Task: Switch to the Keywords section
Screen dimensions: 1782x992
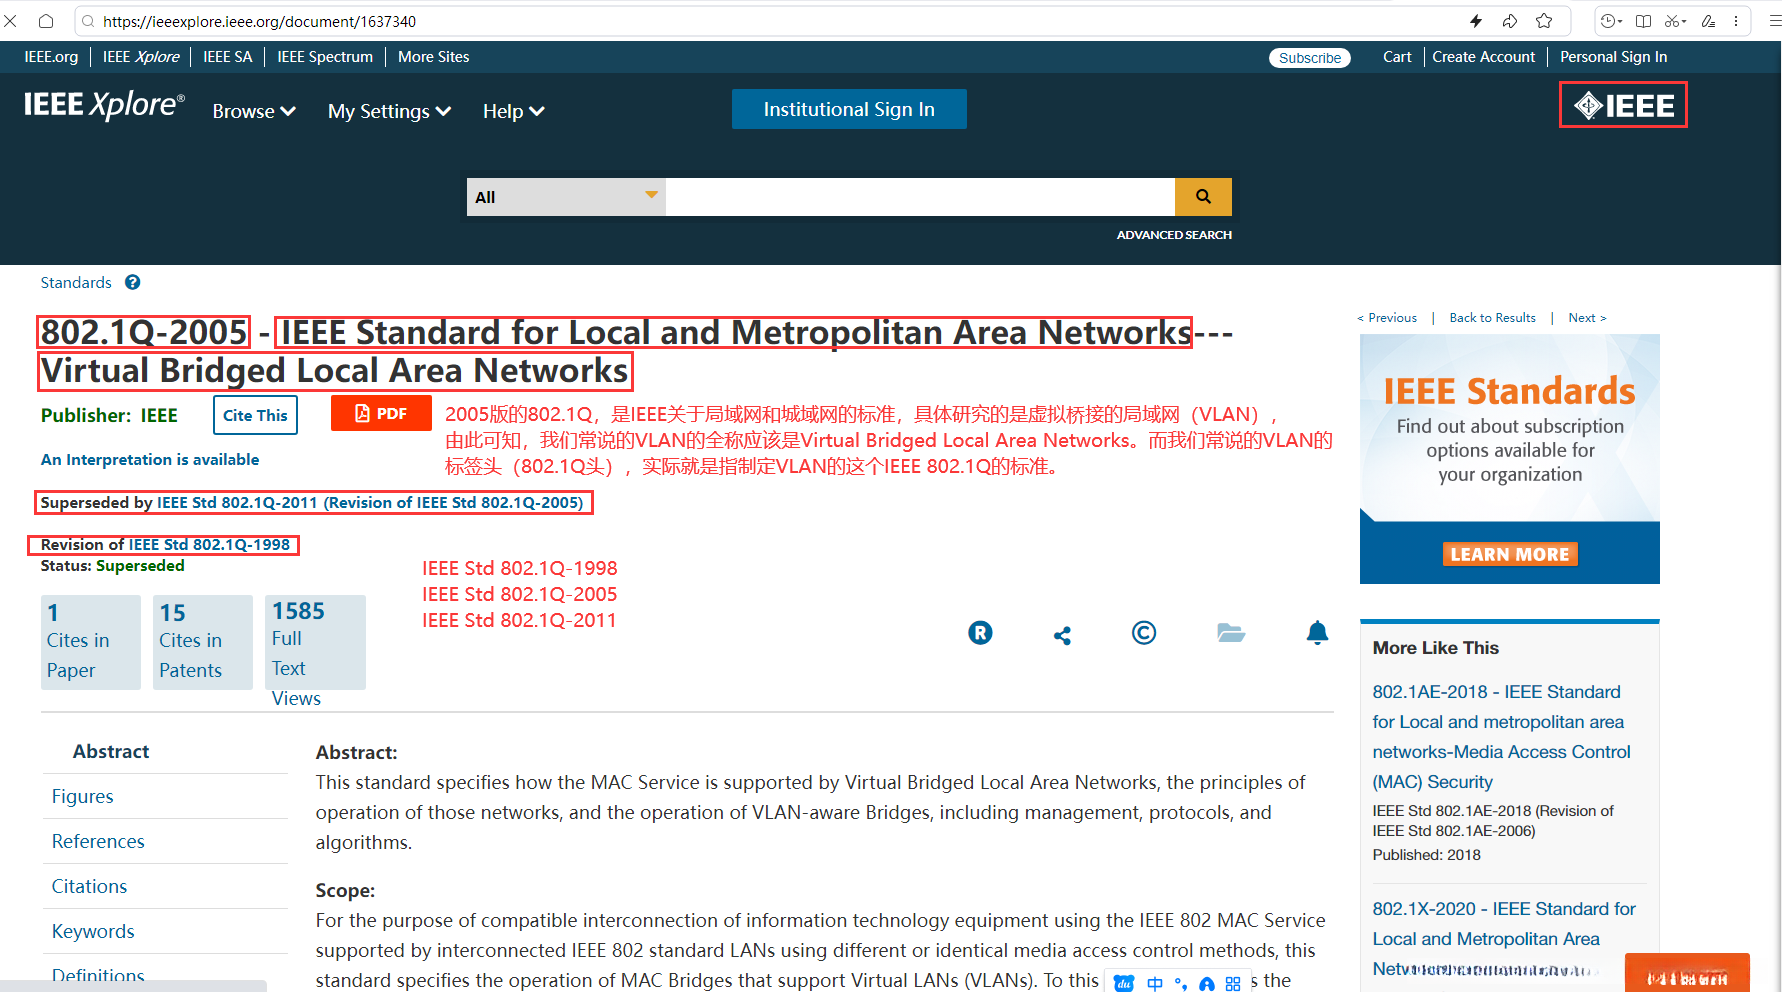Action: (93, 931)
